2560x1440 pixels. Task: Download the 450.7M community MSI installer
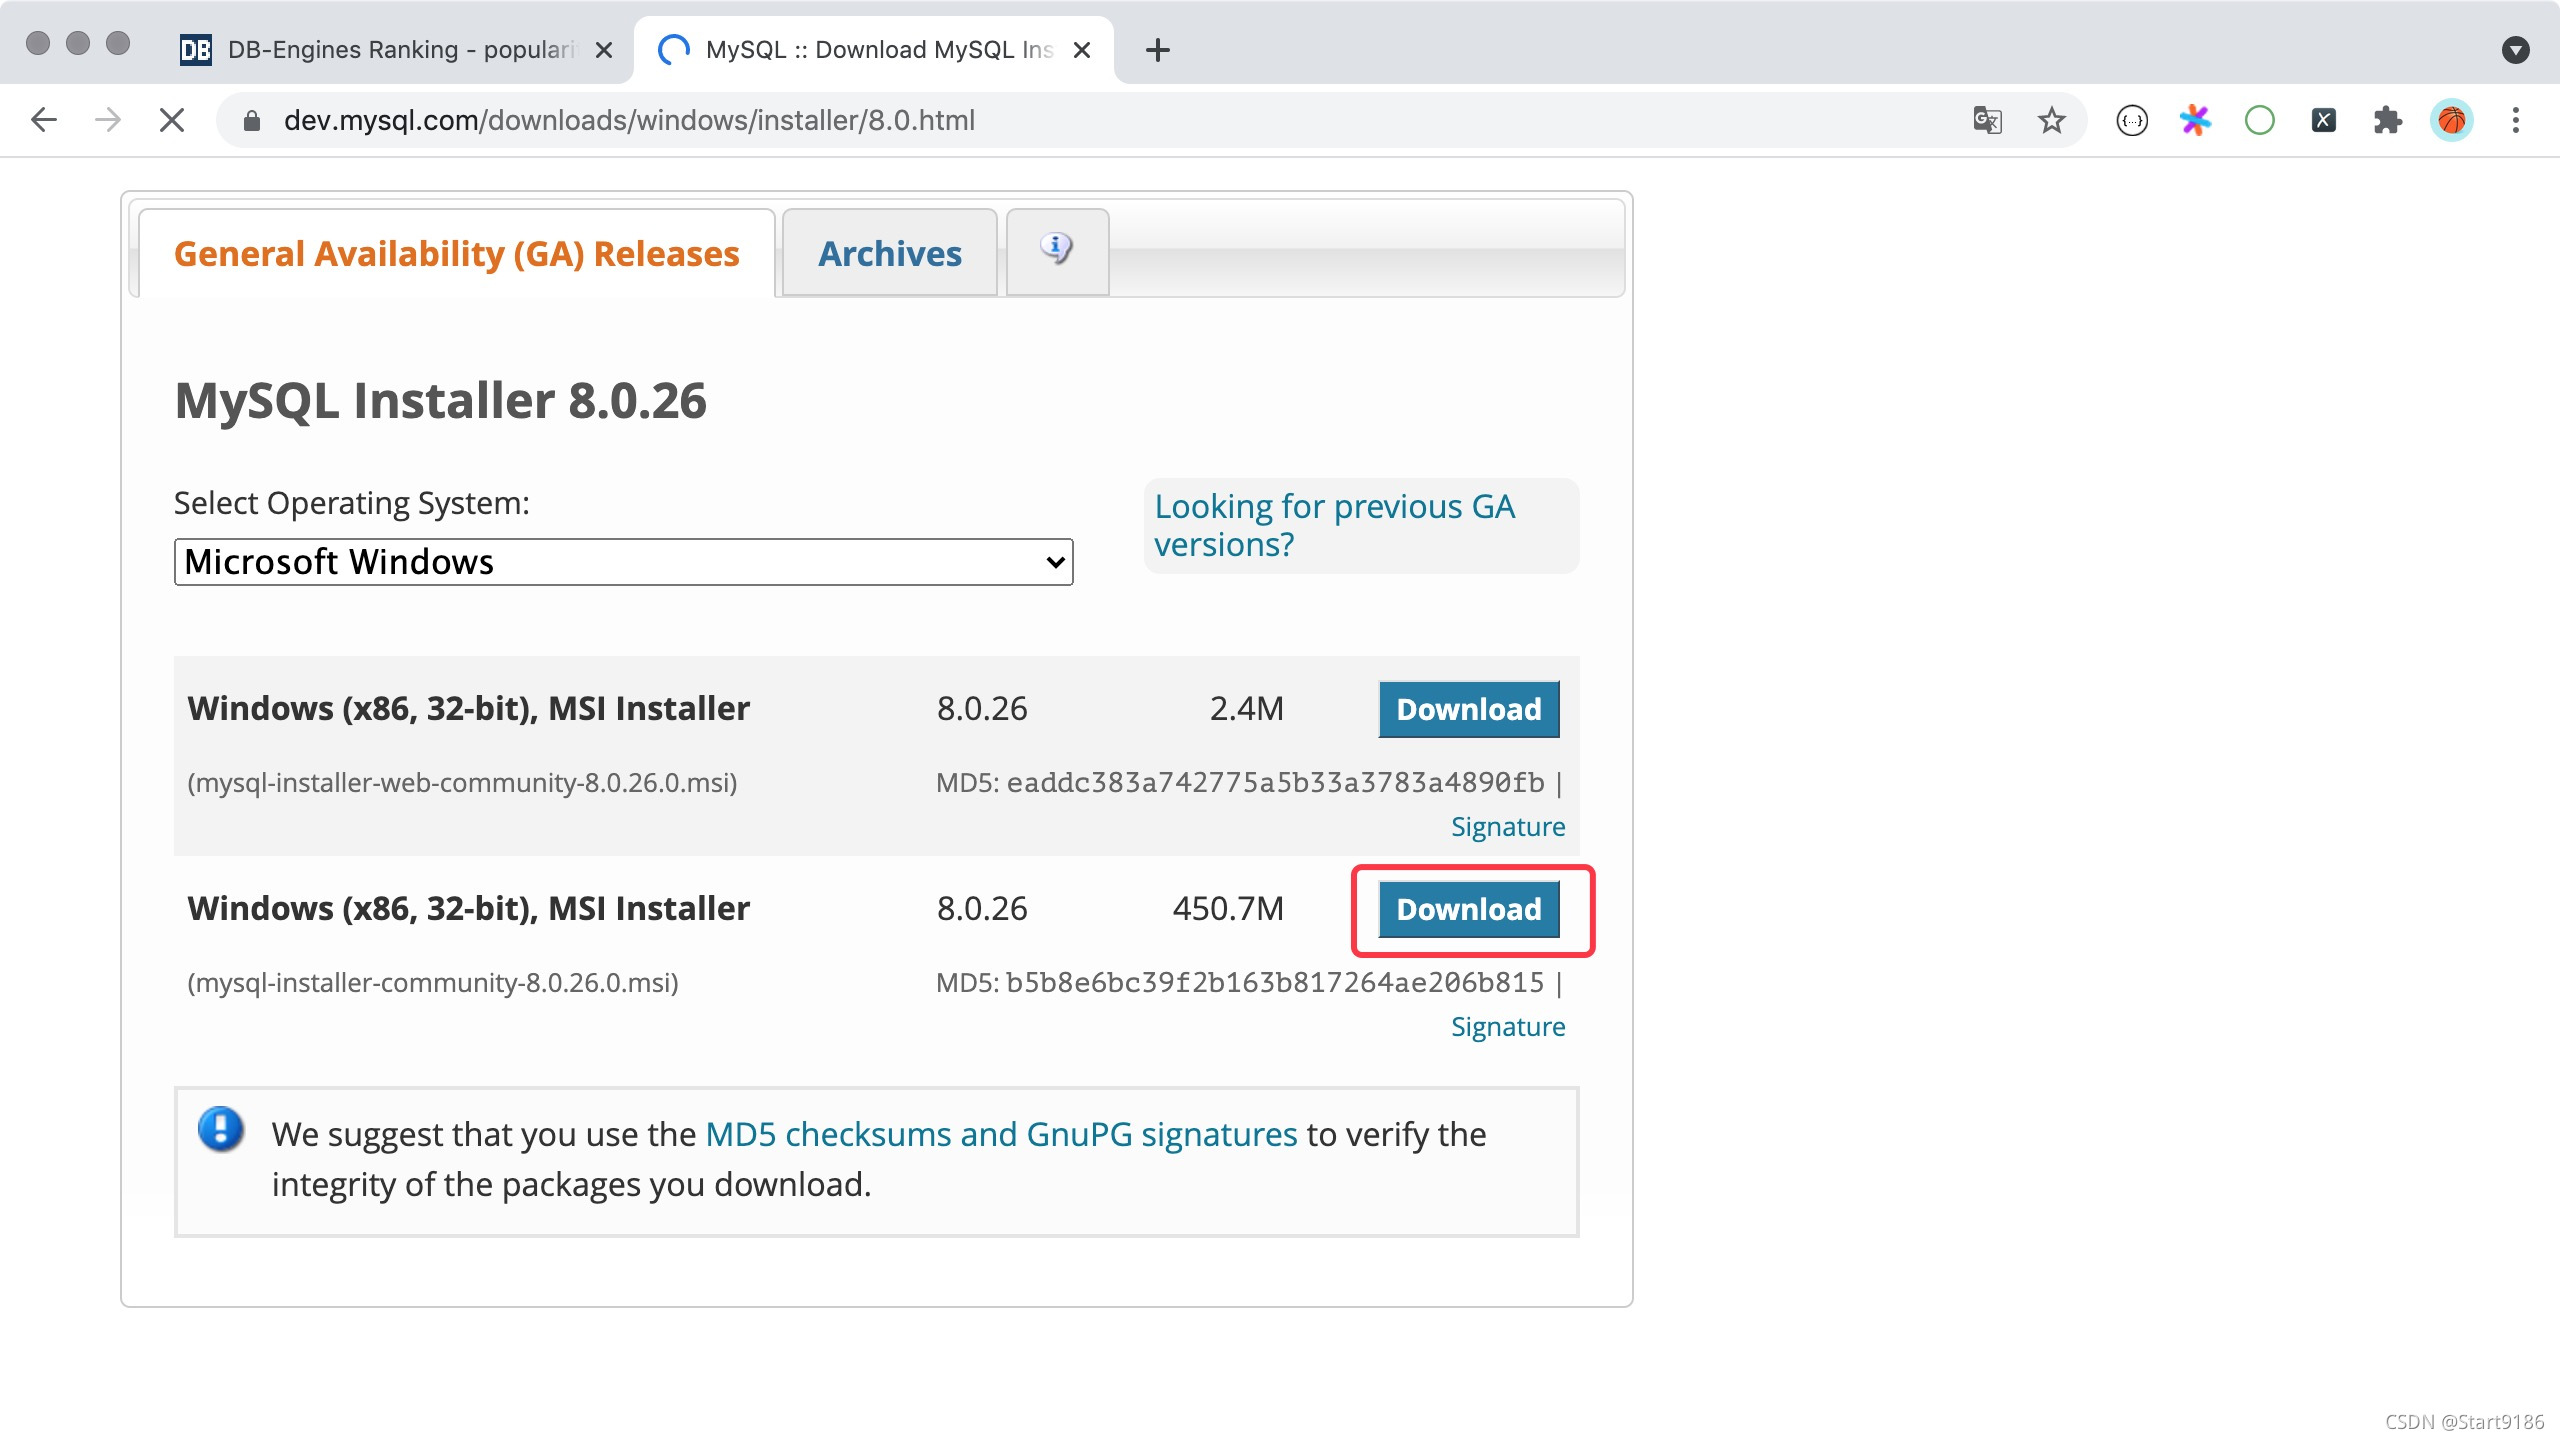(1468, 909)
